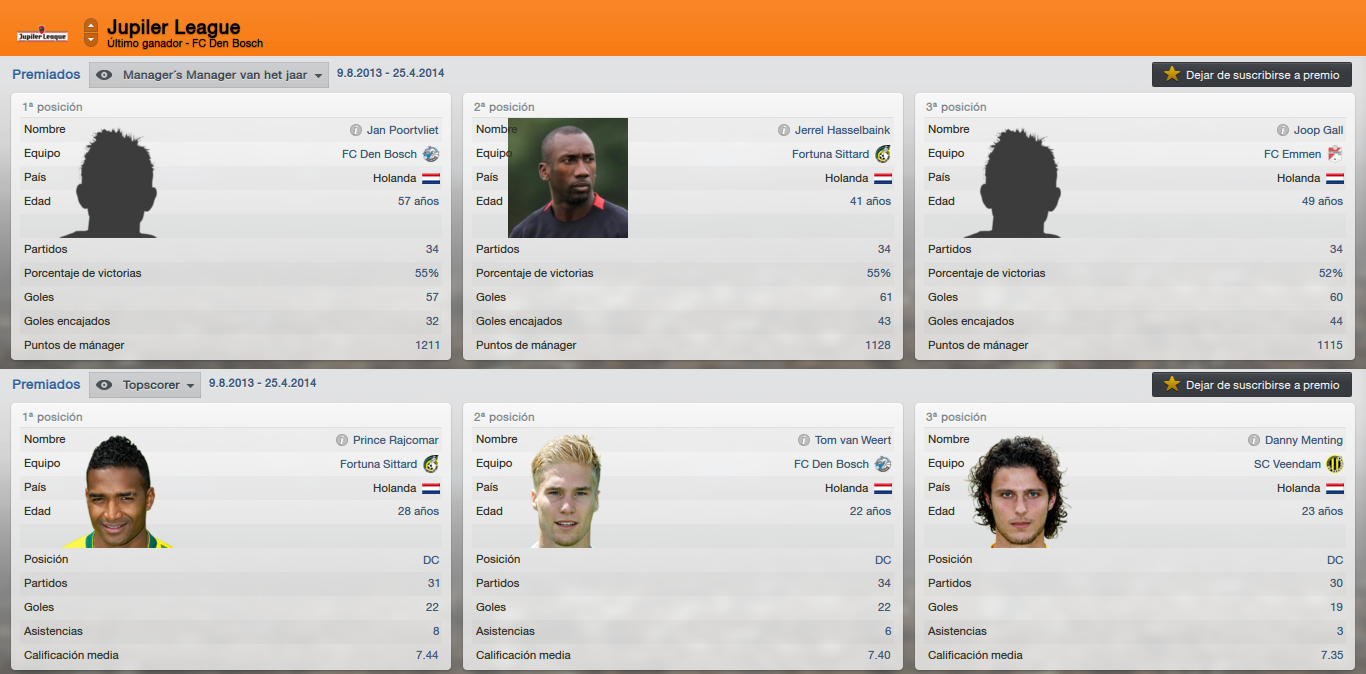Open the FC Den Bosch link for Jan Poortvliet

(x=379, y=154)
